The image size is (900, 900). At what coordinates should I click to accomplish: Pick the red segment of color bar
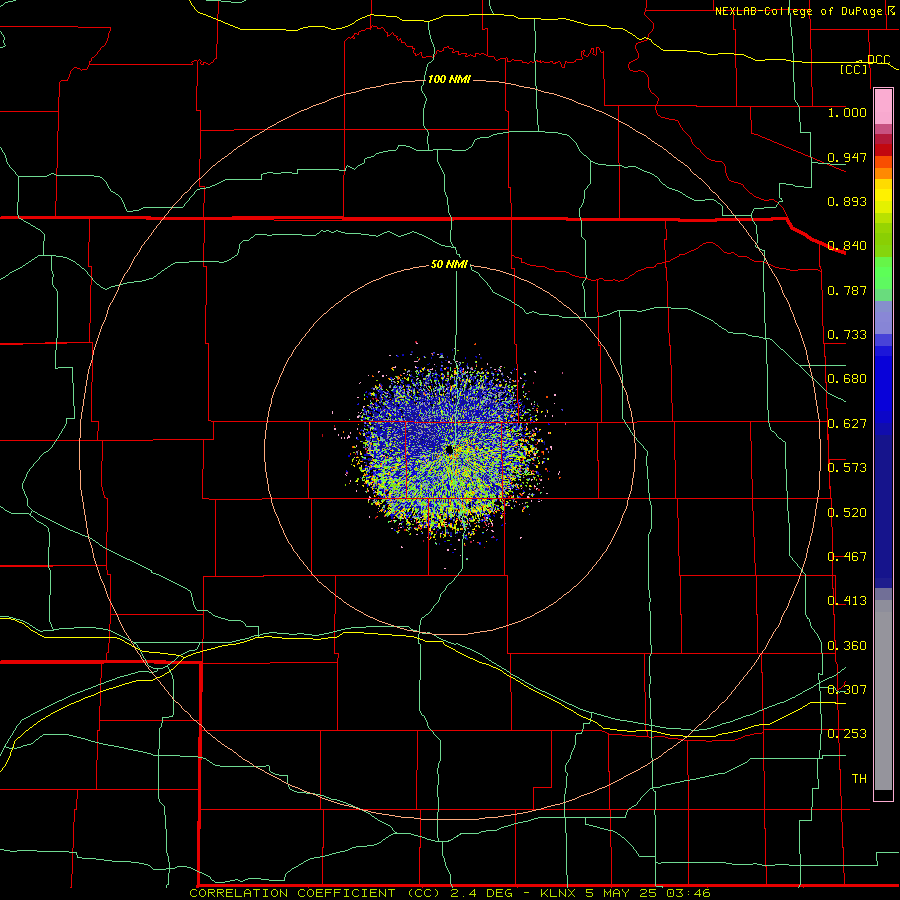pyautogui.click(x=883, y=150)
